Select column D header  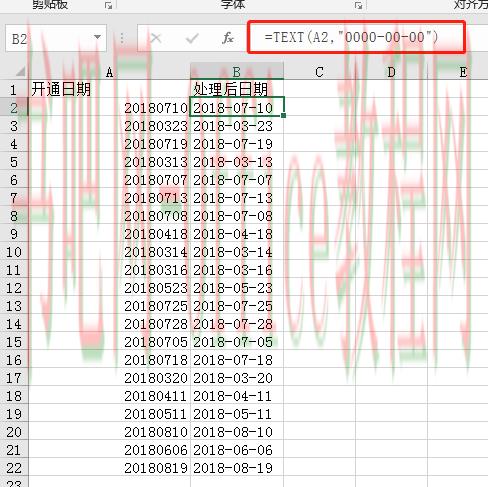click(391, 72)
